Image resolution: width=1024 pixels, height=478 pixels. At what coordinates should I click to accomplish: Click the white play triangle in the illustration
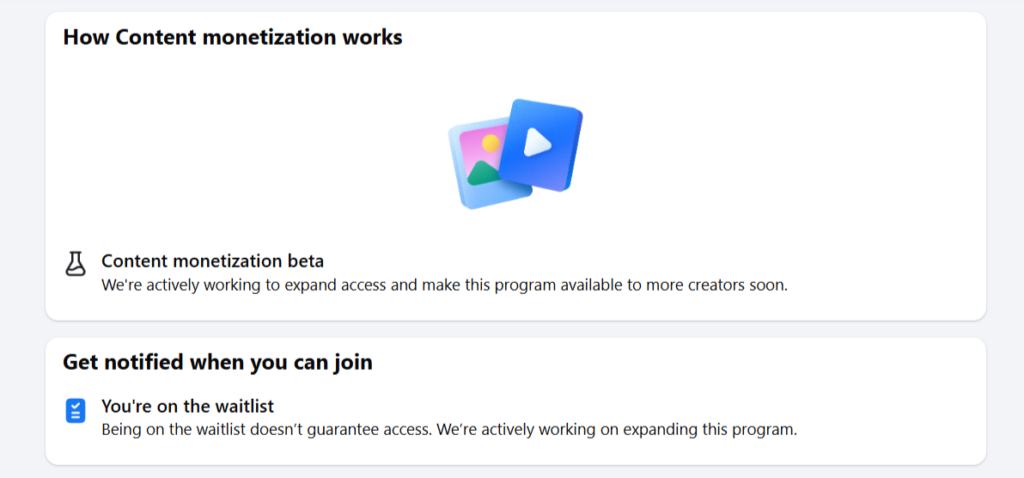(x=537, y=142)
